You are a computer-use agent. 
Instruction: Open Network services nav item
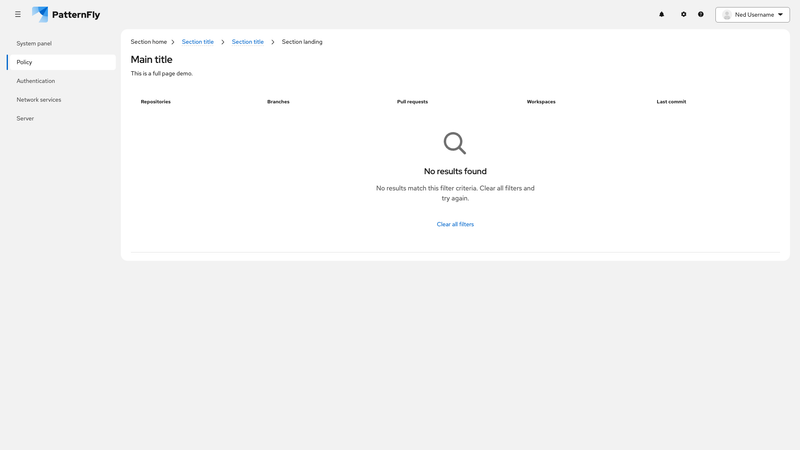pos(61,99)
